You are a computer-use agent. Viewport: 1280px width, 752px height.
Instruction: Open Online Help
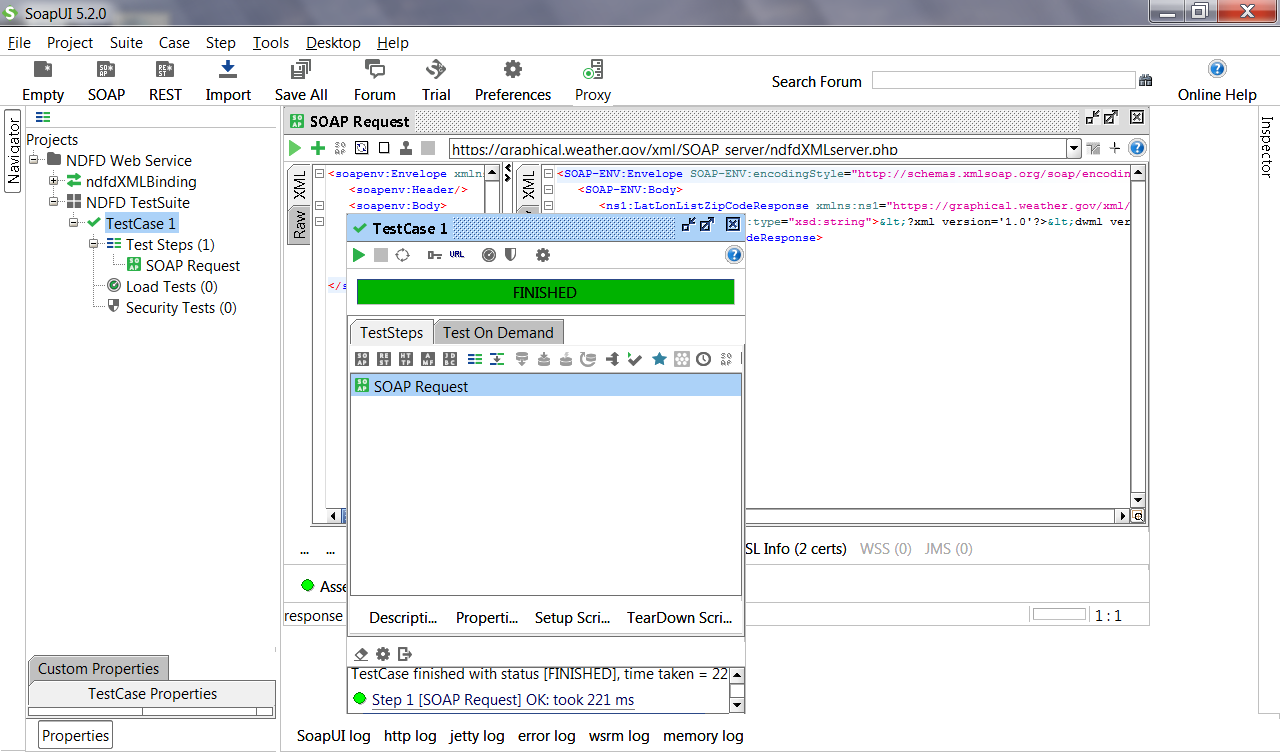tap(1216, 79)
